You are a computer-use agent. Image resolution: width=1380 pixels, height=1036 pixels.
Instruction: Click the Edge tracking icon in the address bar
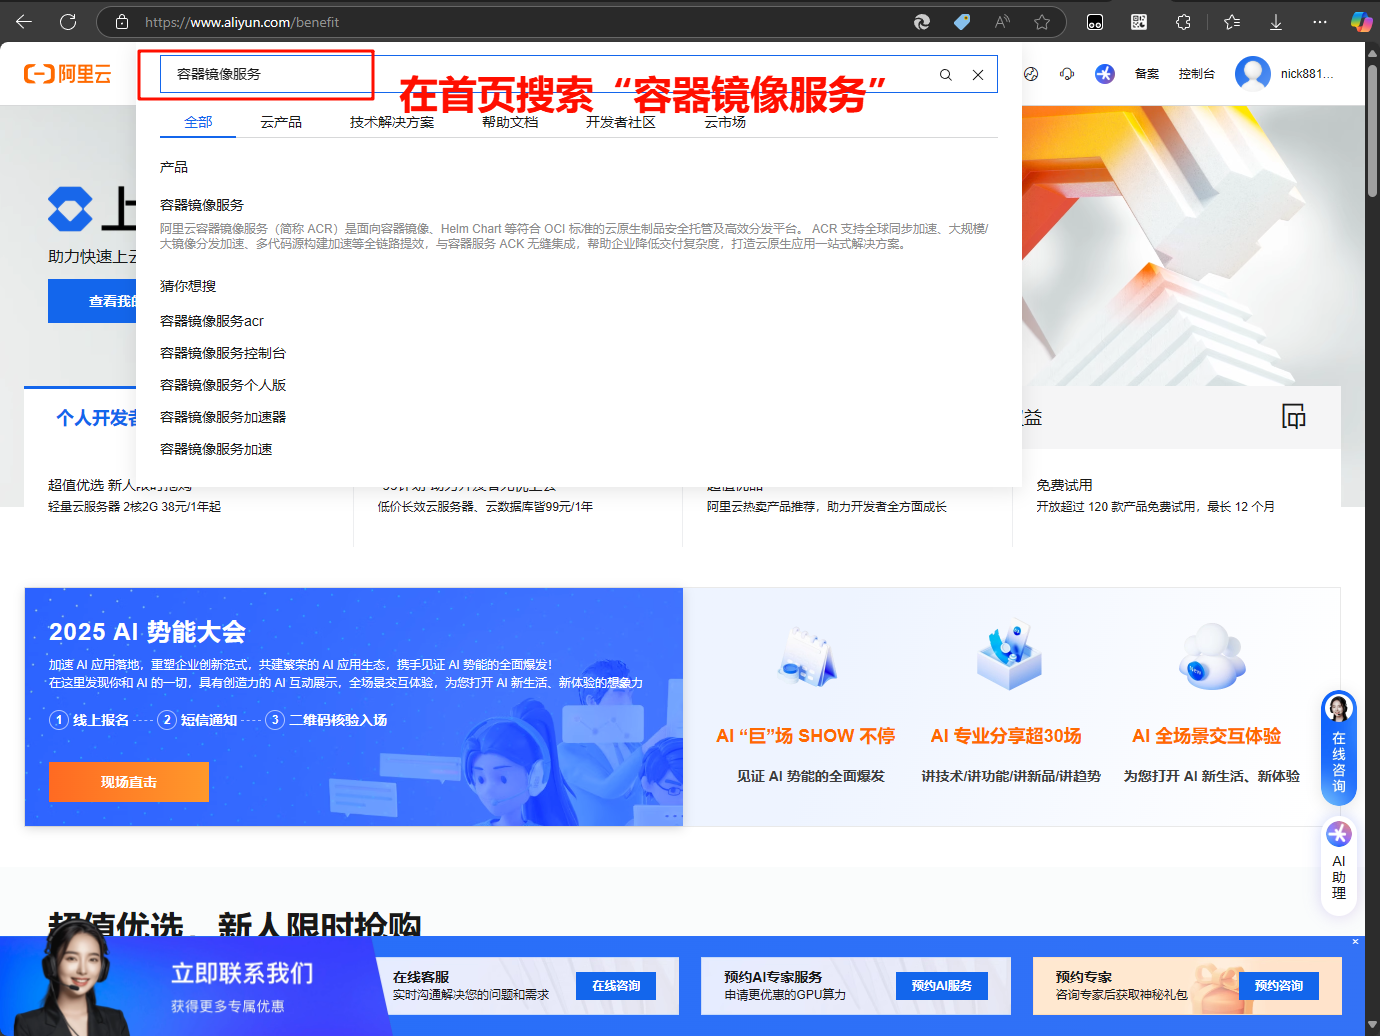[x=922, y=22]
